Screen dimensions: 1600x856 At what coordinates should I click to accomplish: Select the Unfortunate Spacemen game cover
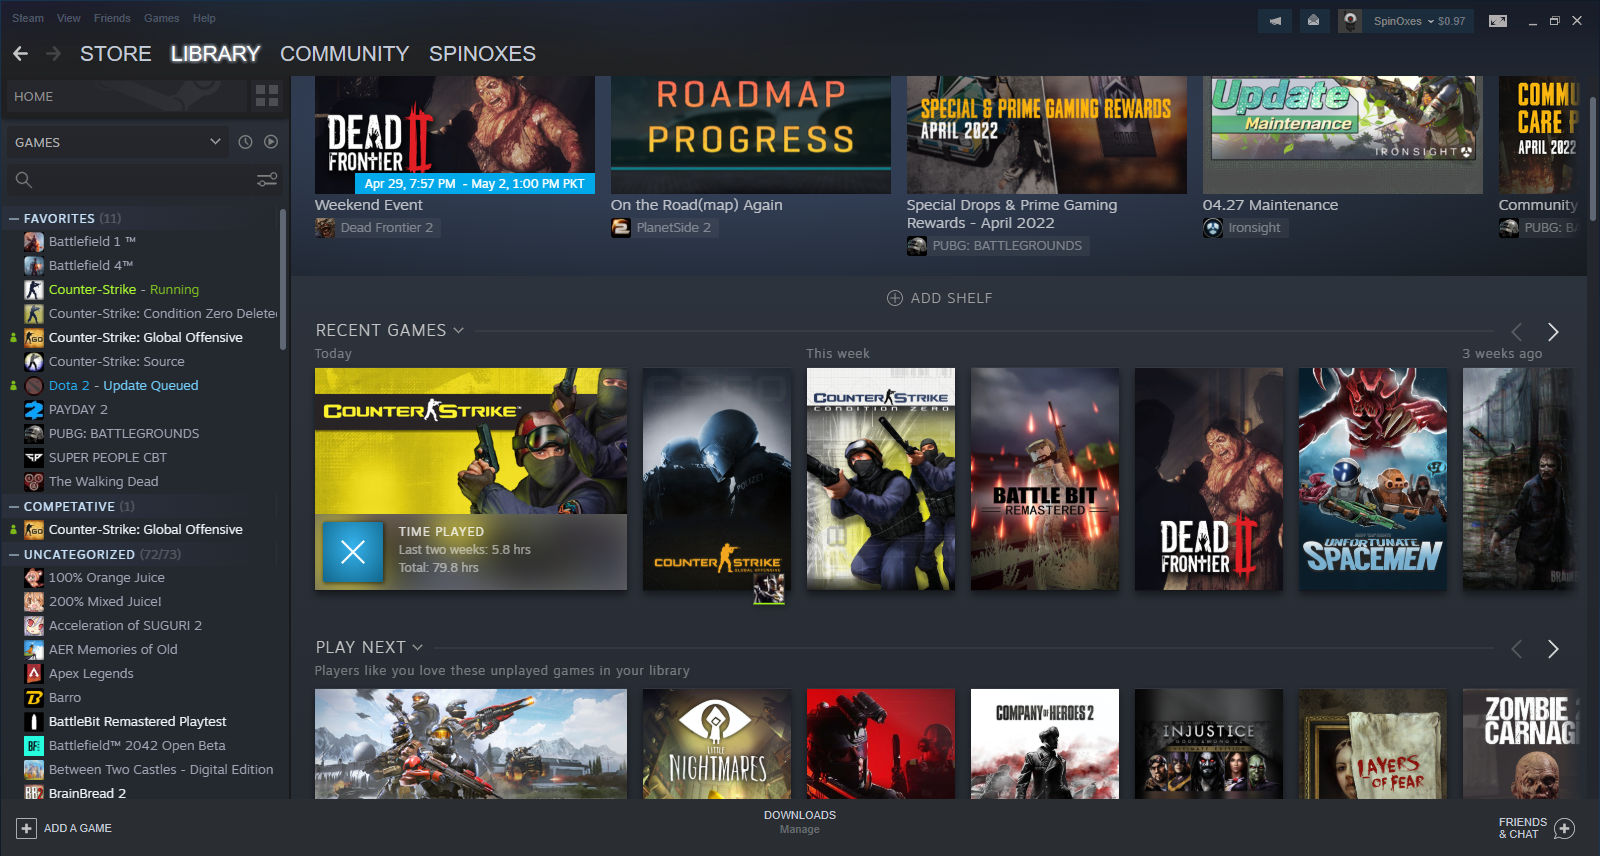point(1372,479)
